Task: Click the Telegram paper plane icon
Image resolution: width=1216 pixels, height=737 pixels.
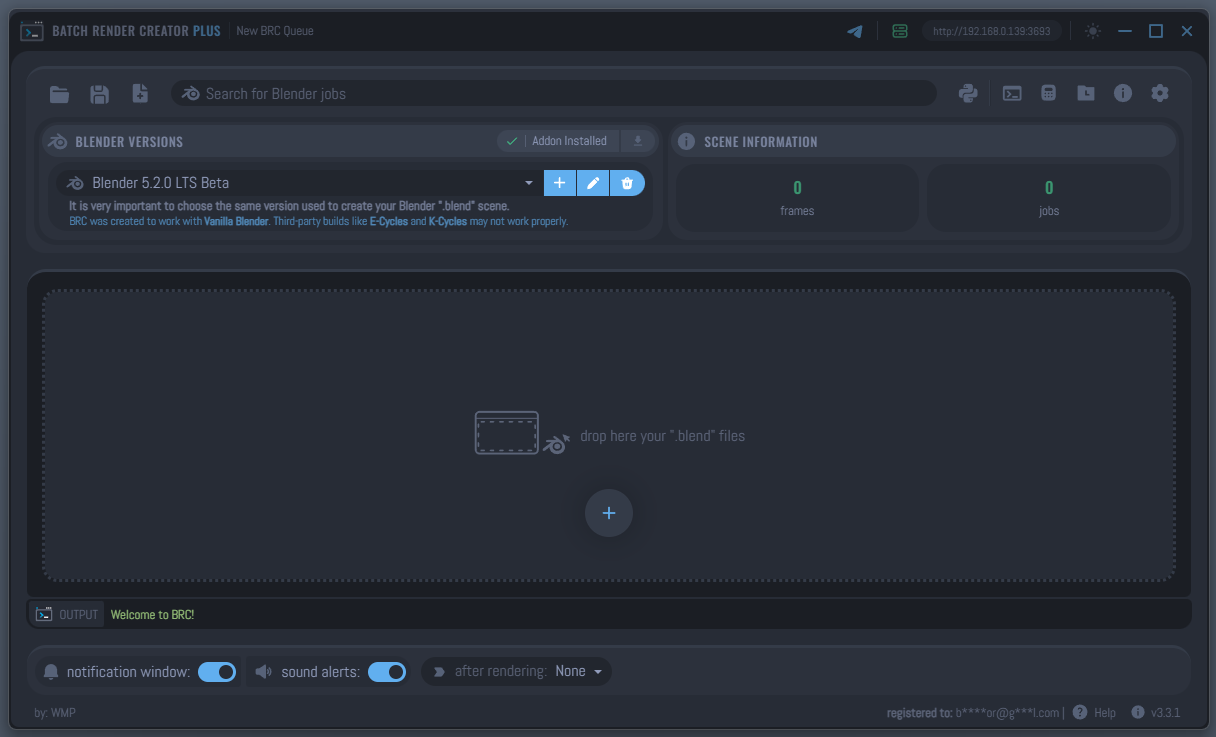Action: (x=855, y=31)
